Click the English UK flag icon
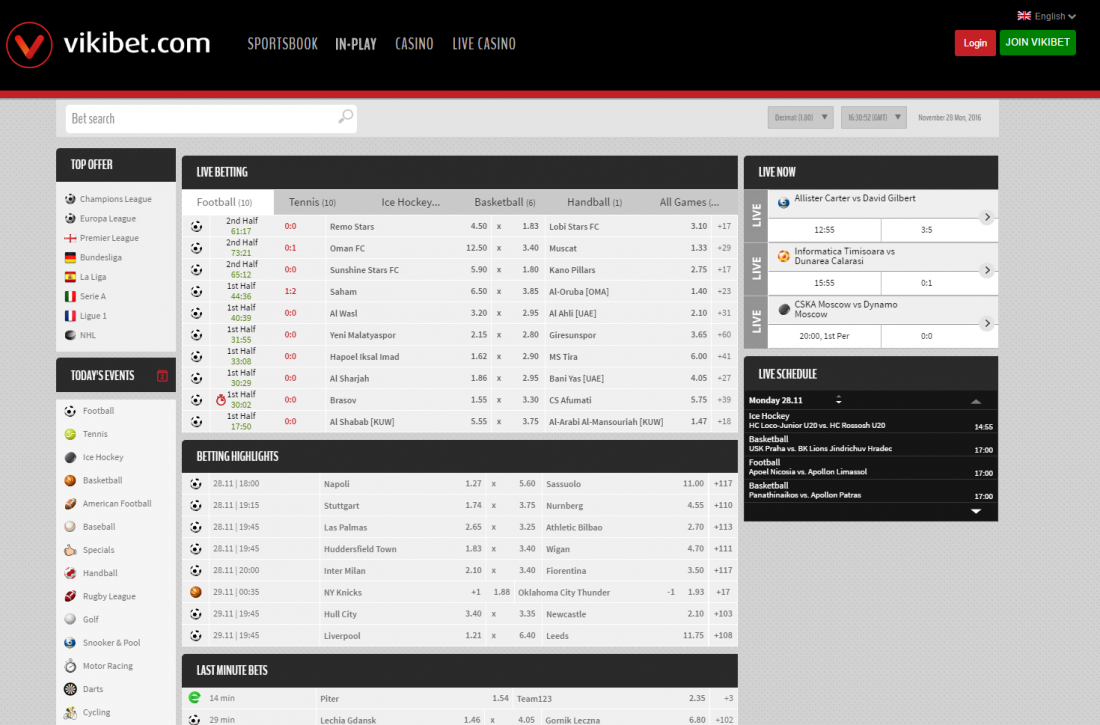The image size is (1100, 725). point(1024,15)
